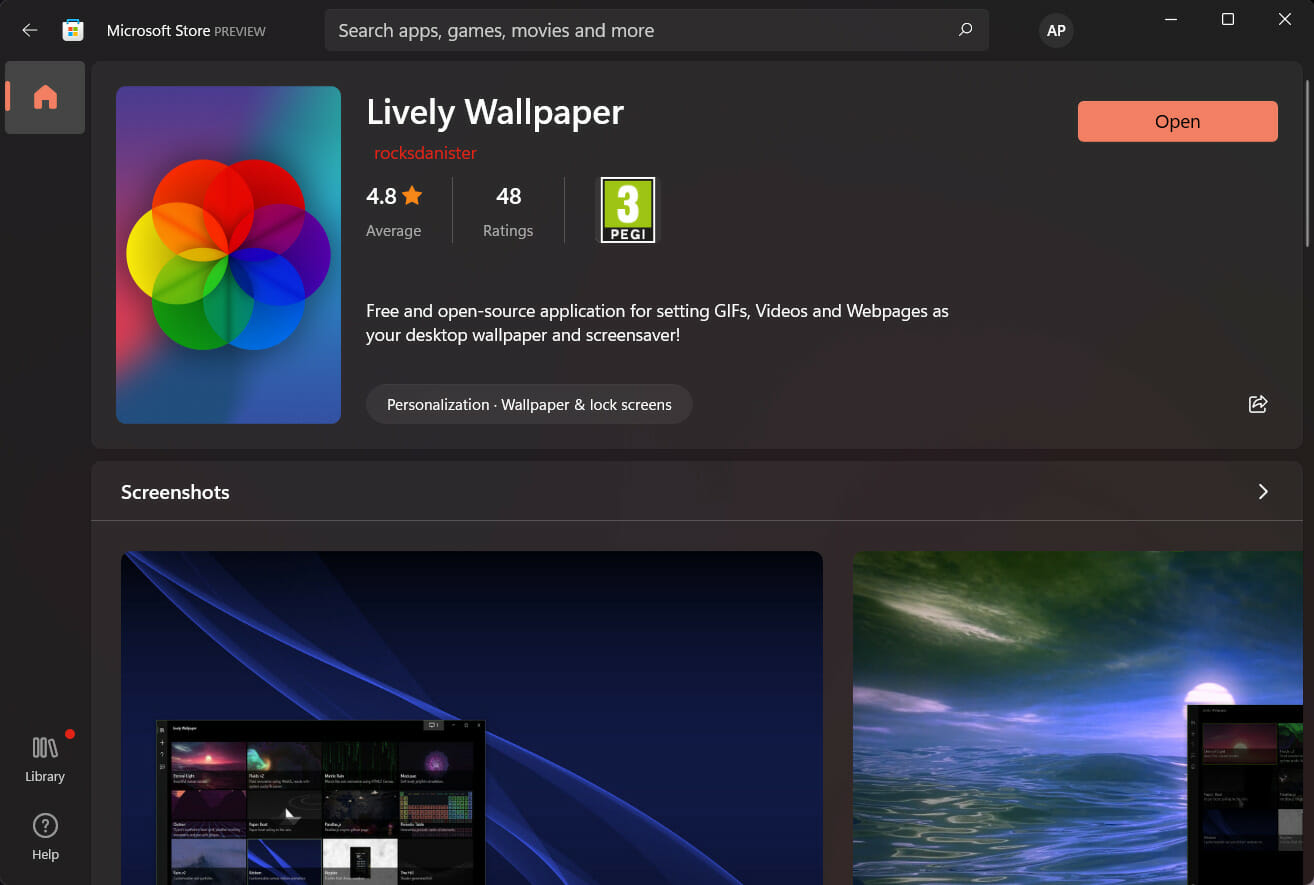Image resolution: width=1314 pixels, height=885 pixels.
Task: Expand the Screenshots section with chevron
Action: [x=1263, y=491]
